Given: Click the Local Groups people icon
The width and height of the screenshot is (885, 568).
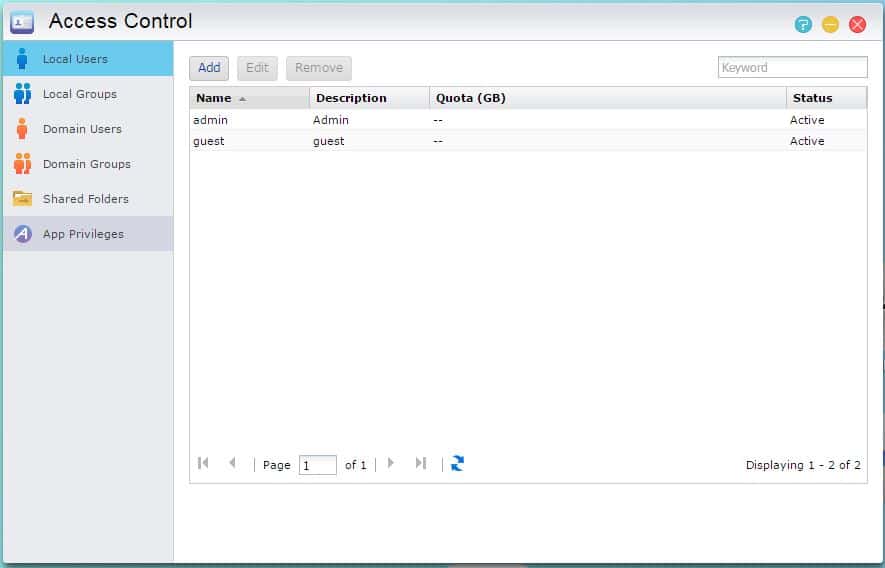Looking at the screenshot, I should (x=22, y=94).
